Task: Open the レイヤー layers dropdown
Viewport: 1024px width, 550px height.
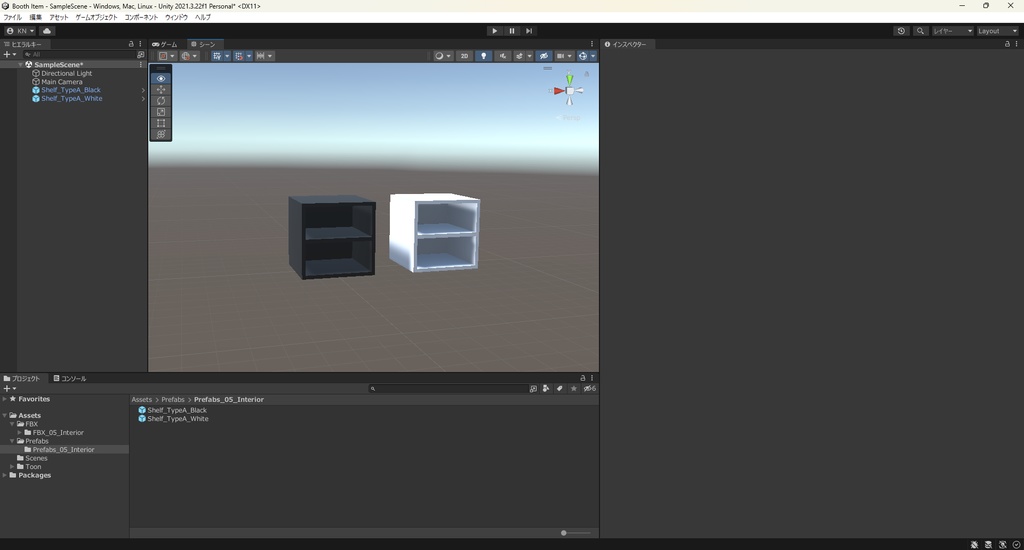Action: pos(953,31)
